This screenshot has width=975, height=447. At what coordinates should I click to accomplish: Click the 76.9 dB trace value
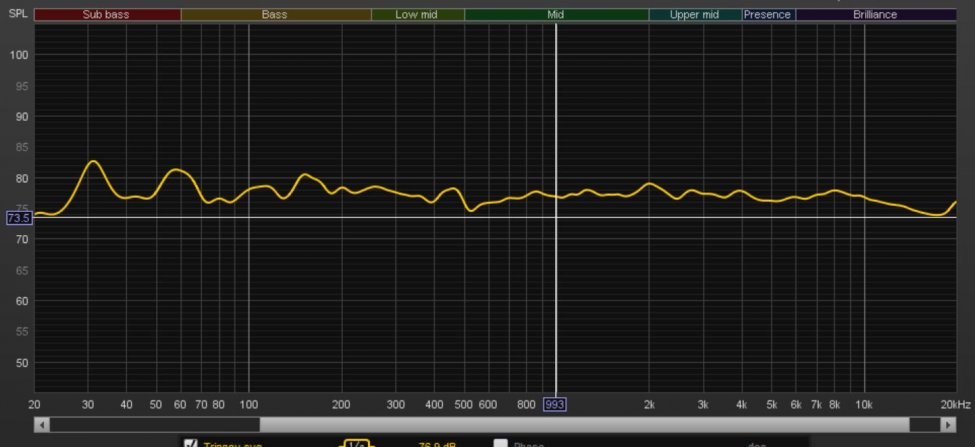(x=436, y=443)
